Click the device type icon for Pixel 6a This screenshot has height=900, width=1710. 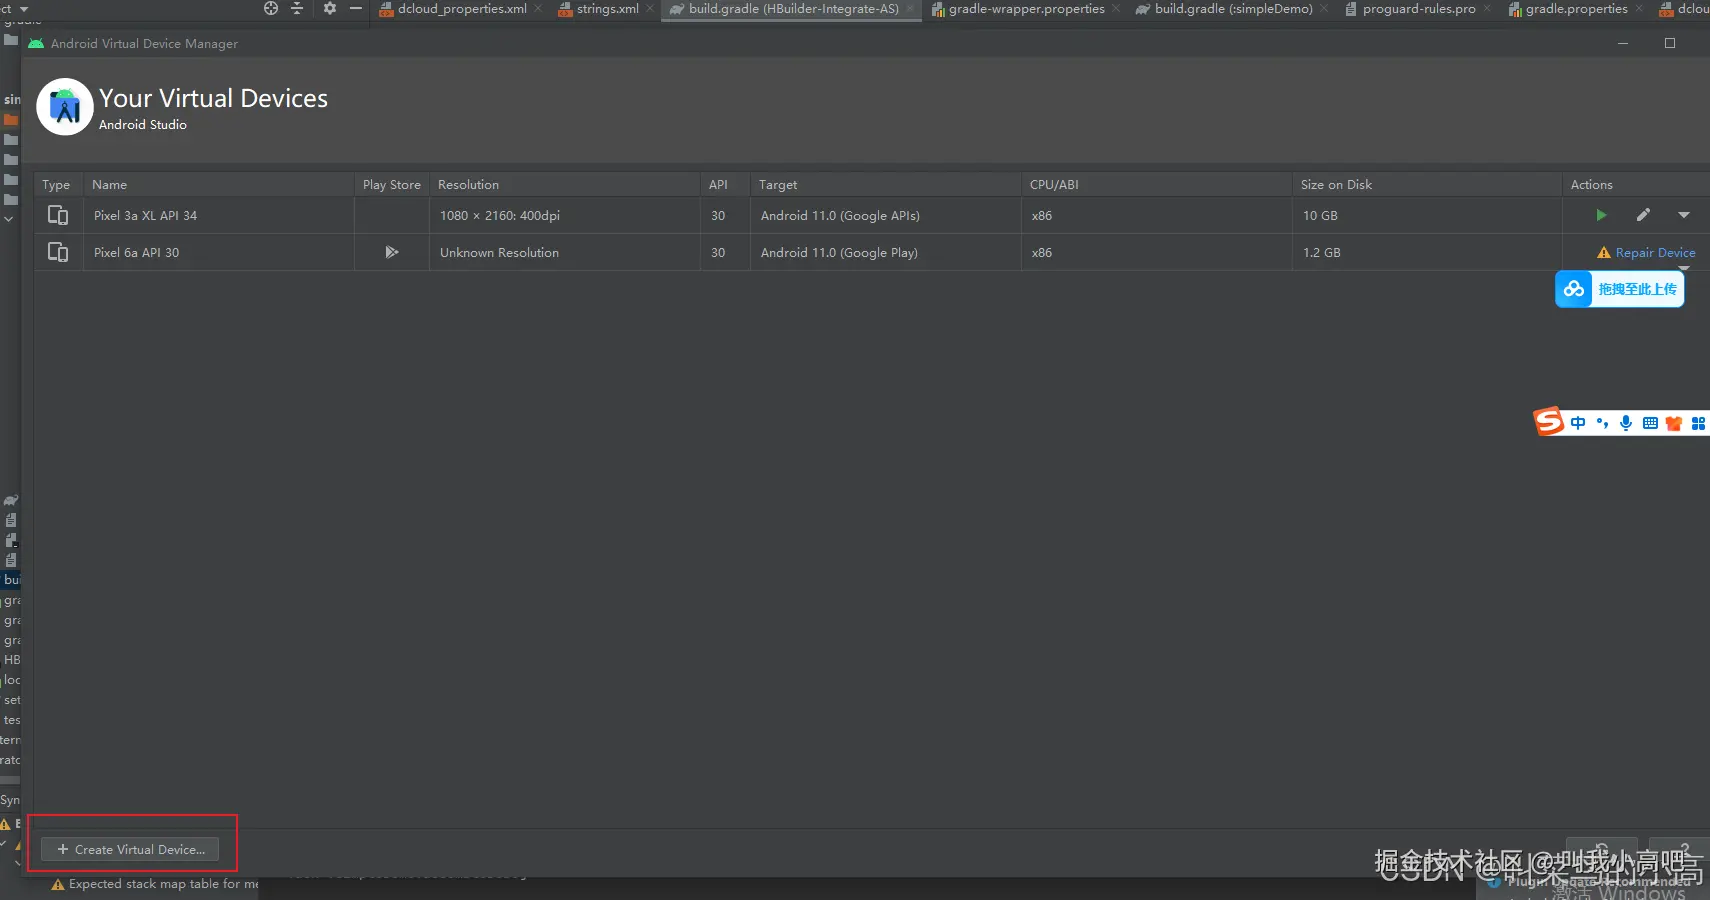[58, 252]
